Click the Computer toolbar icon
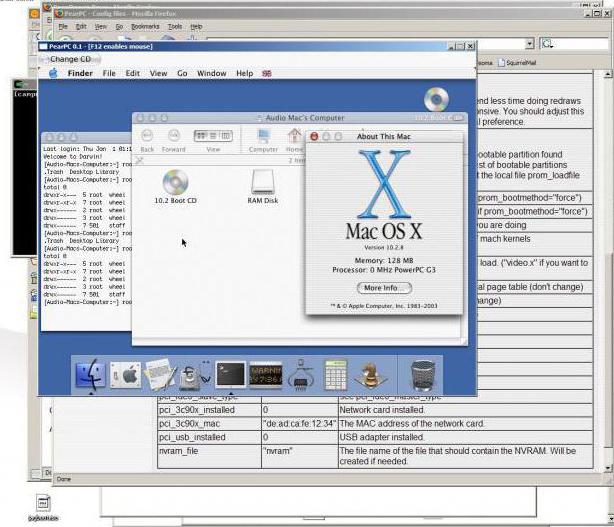Viewport: 614px width, 527px height. pos(263,141)
